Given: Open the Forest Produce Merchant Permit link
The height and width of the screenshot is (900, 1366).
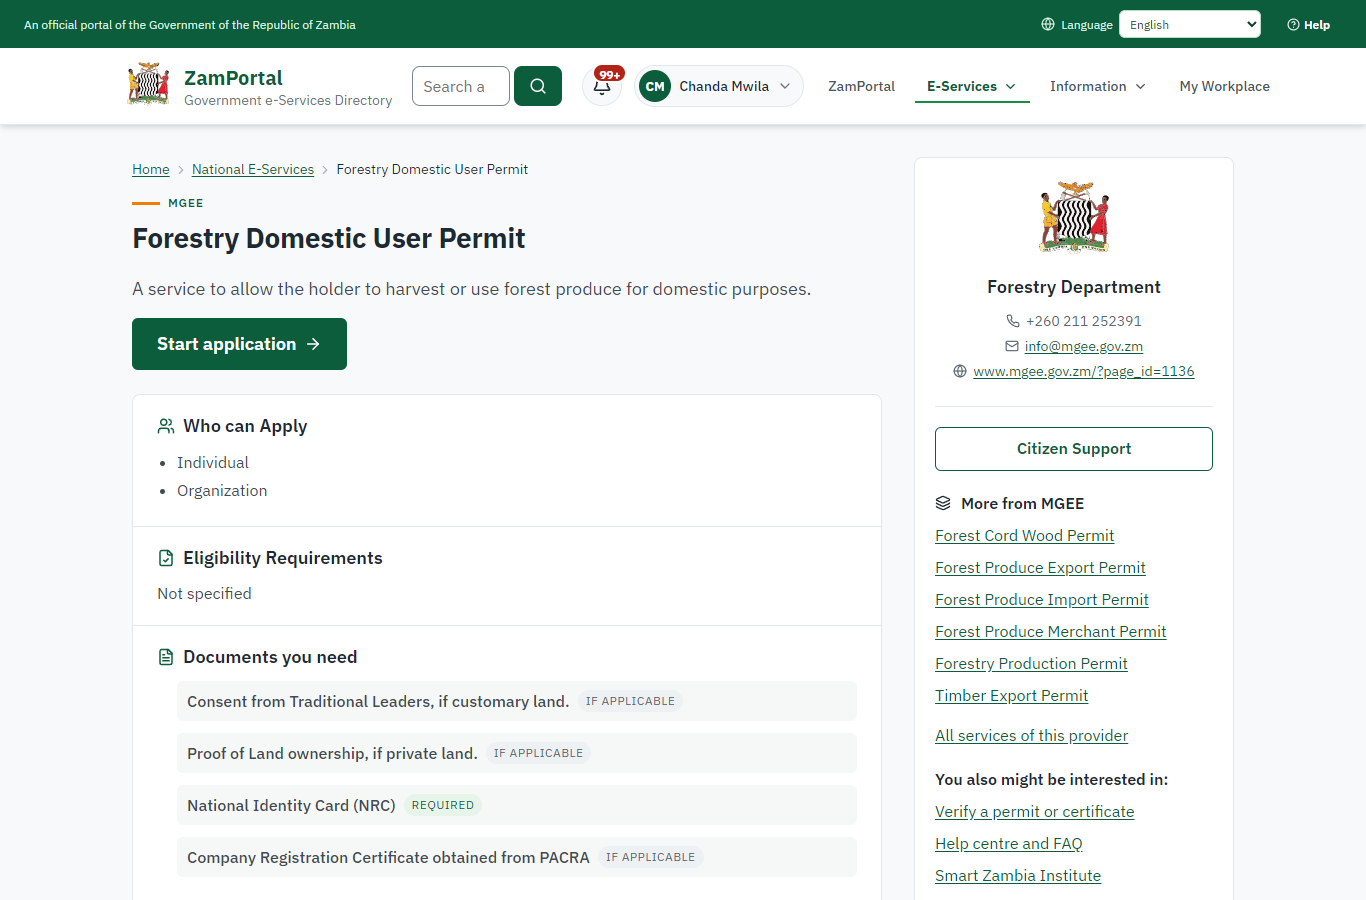Looking at the screenshot, I should pos(1051,632).
